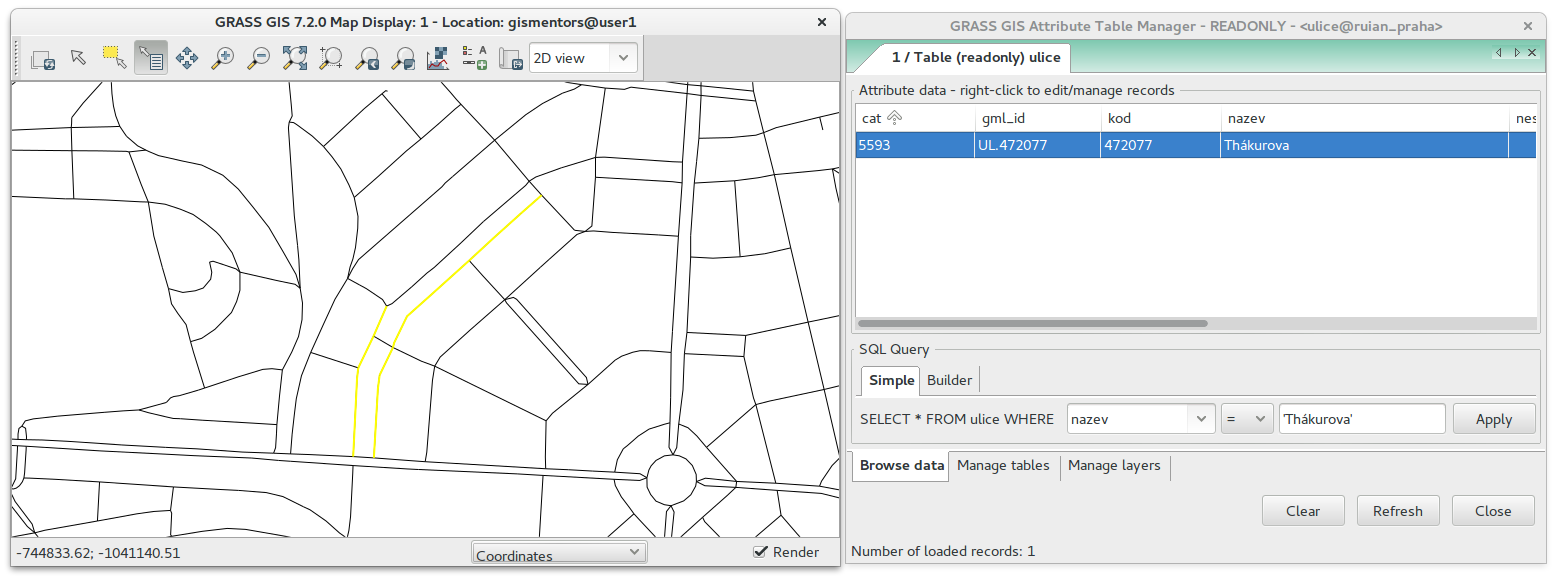Open the Manage tables tab
This screenshot has height=582, width=1563.
1003,465
